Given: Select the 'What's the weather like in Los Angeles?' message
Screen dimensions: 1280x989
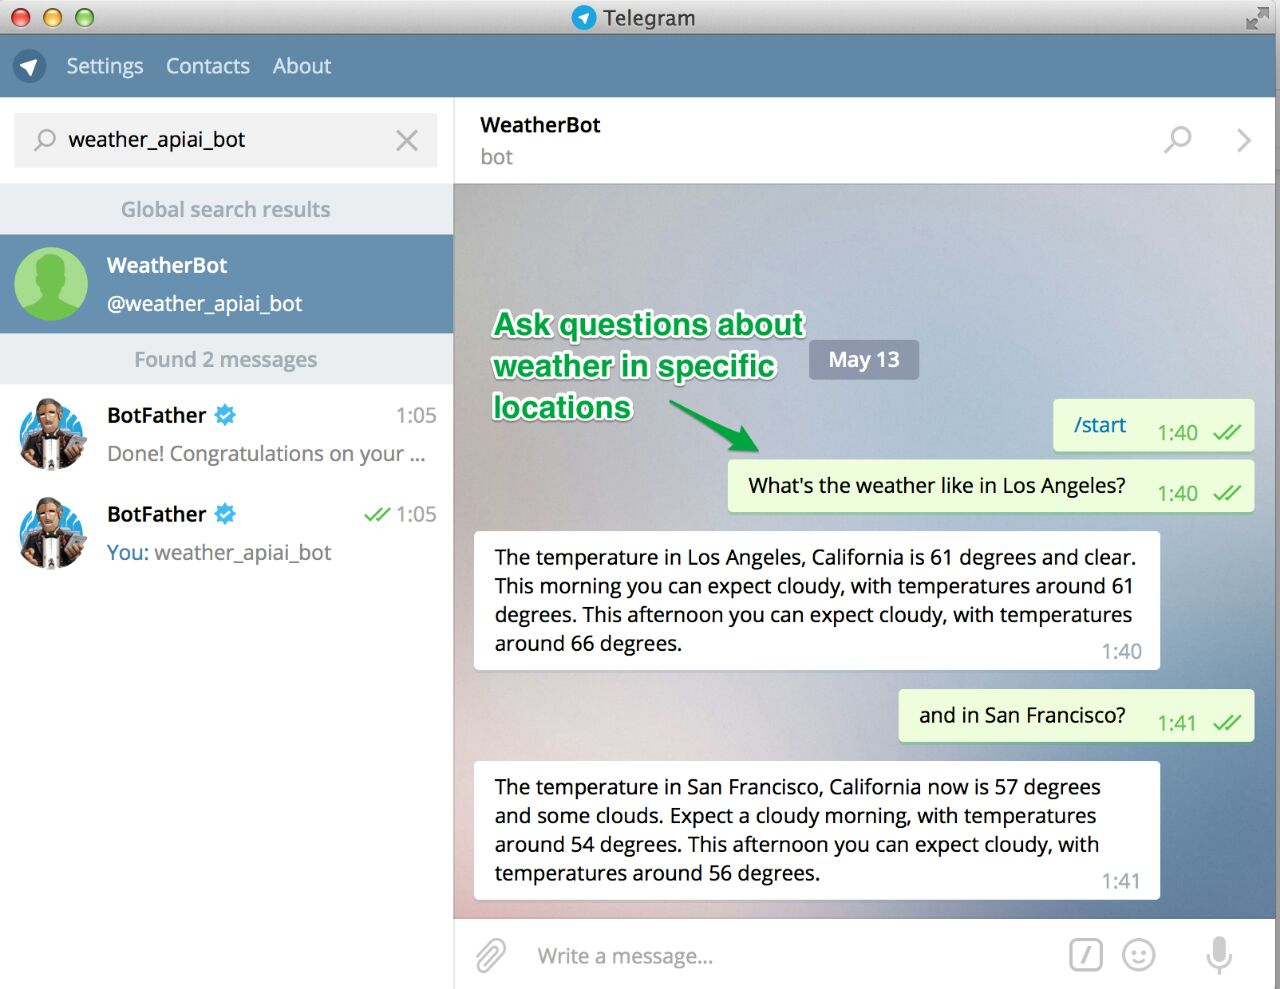Looking at the screenshot, I should (x=990, y=486).
